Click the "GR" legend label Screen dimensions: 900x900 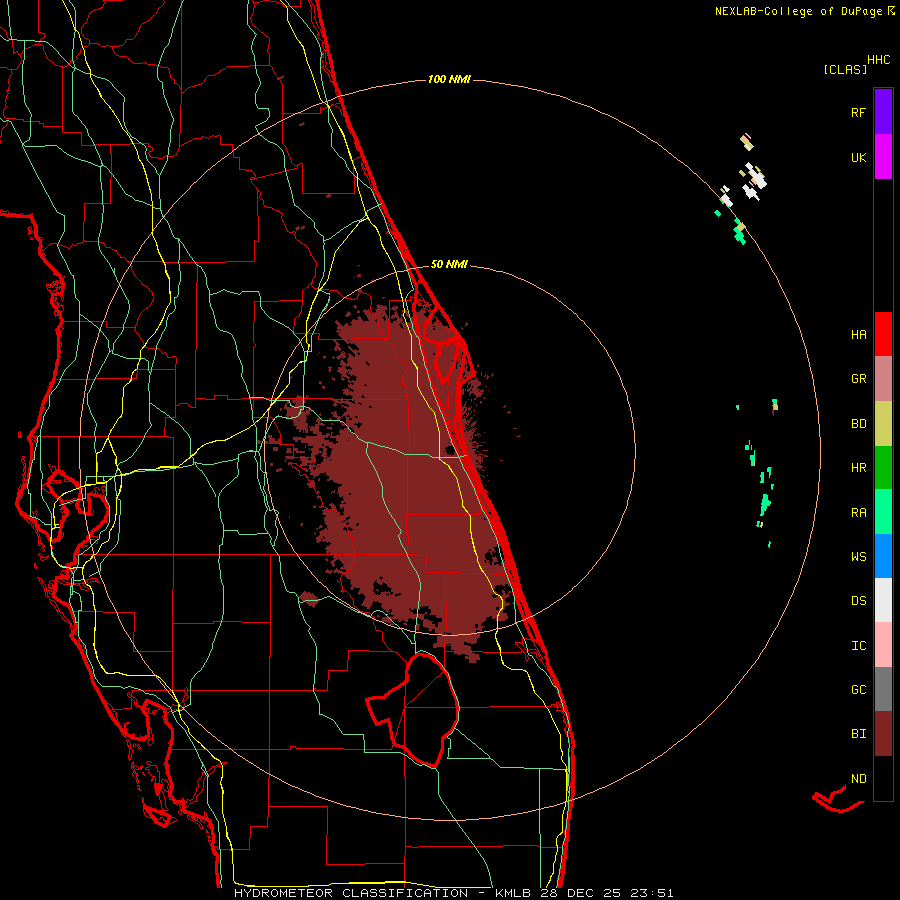[858, 379]
